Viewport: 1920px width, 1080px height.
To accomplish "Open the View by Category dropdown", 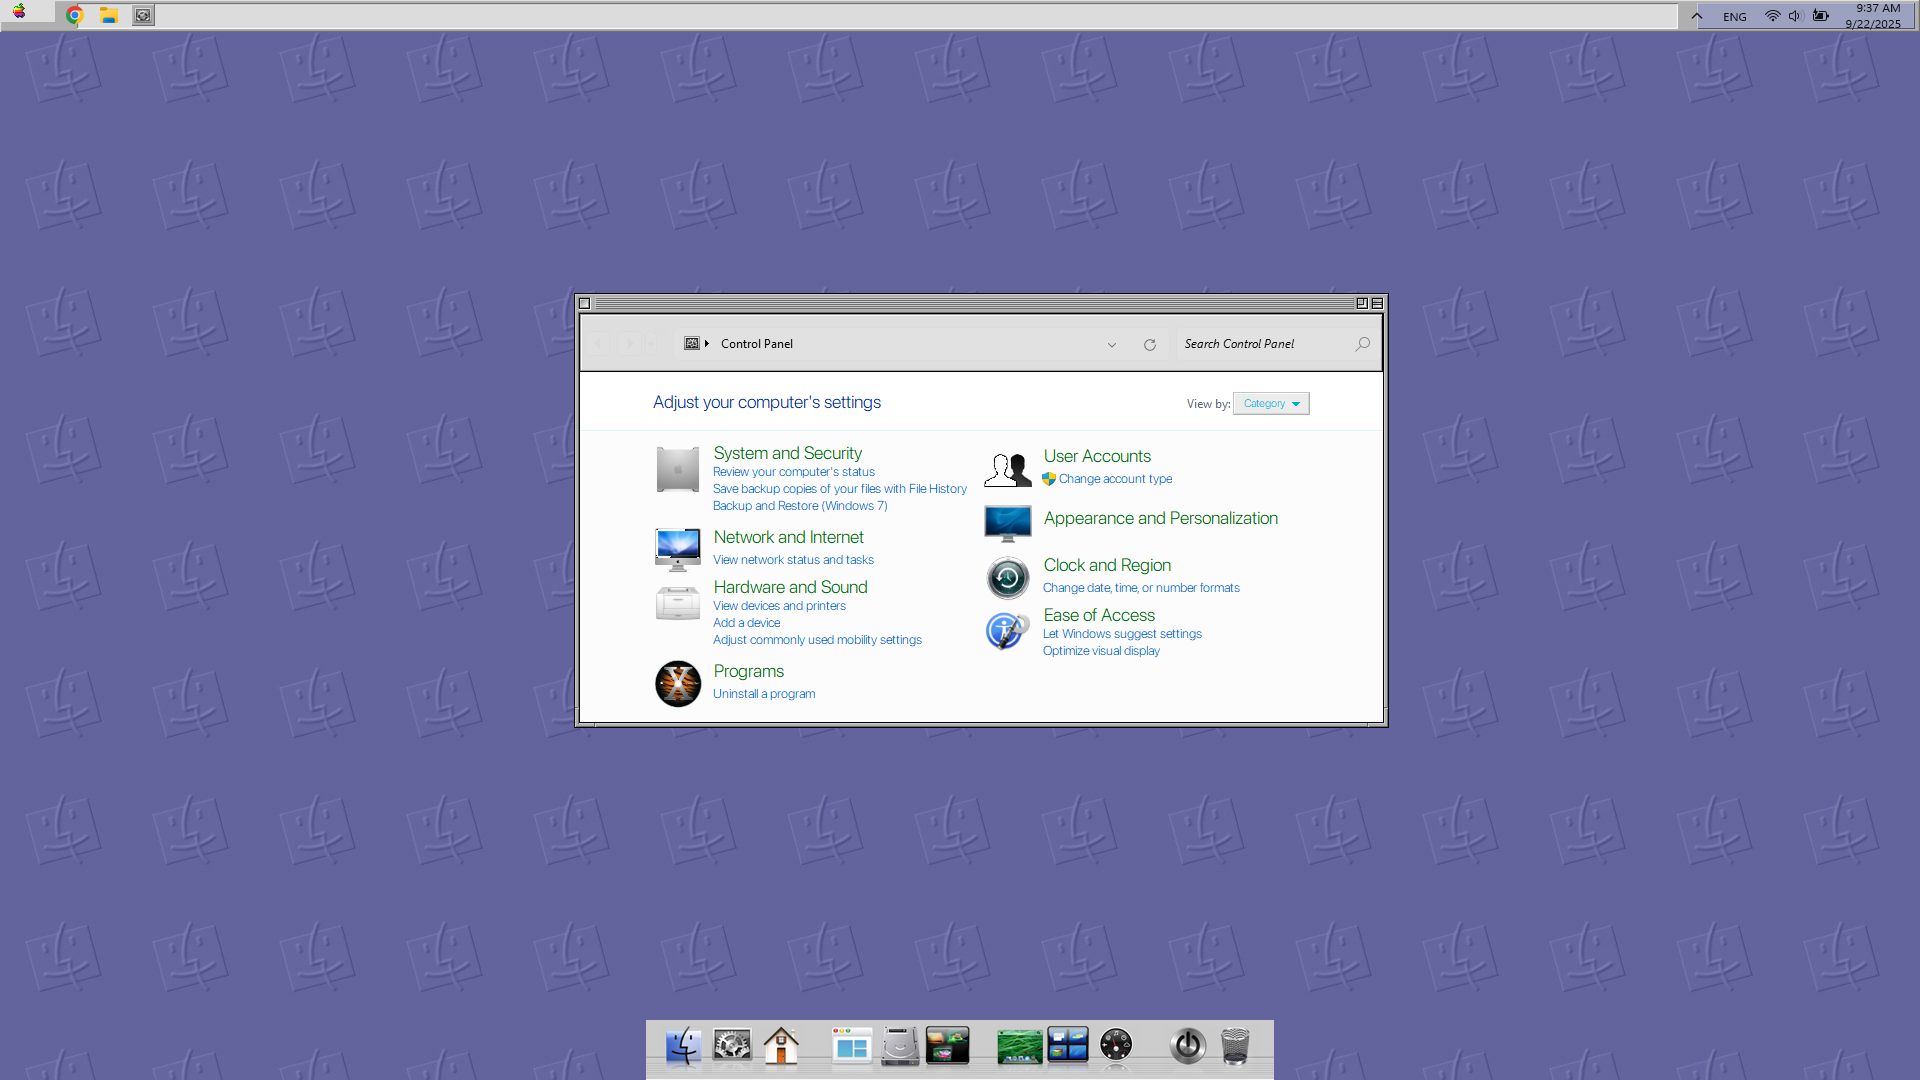I will point(1271,404).
